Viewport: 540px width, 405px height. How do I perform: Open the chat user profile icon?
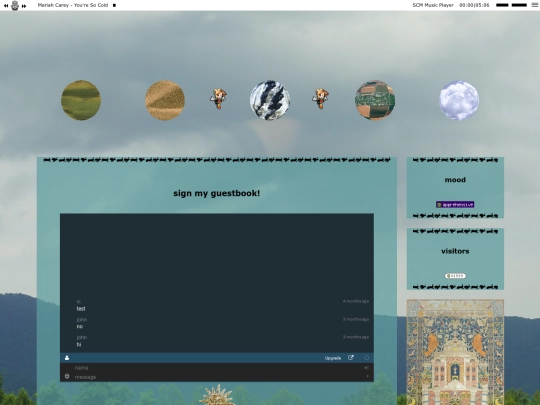coord(67,358)
